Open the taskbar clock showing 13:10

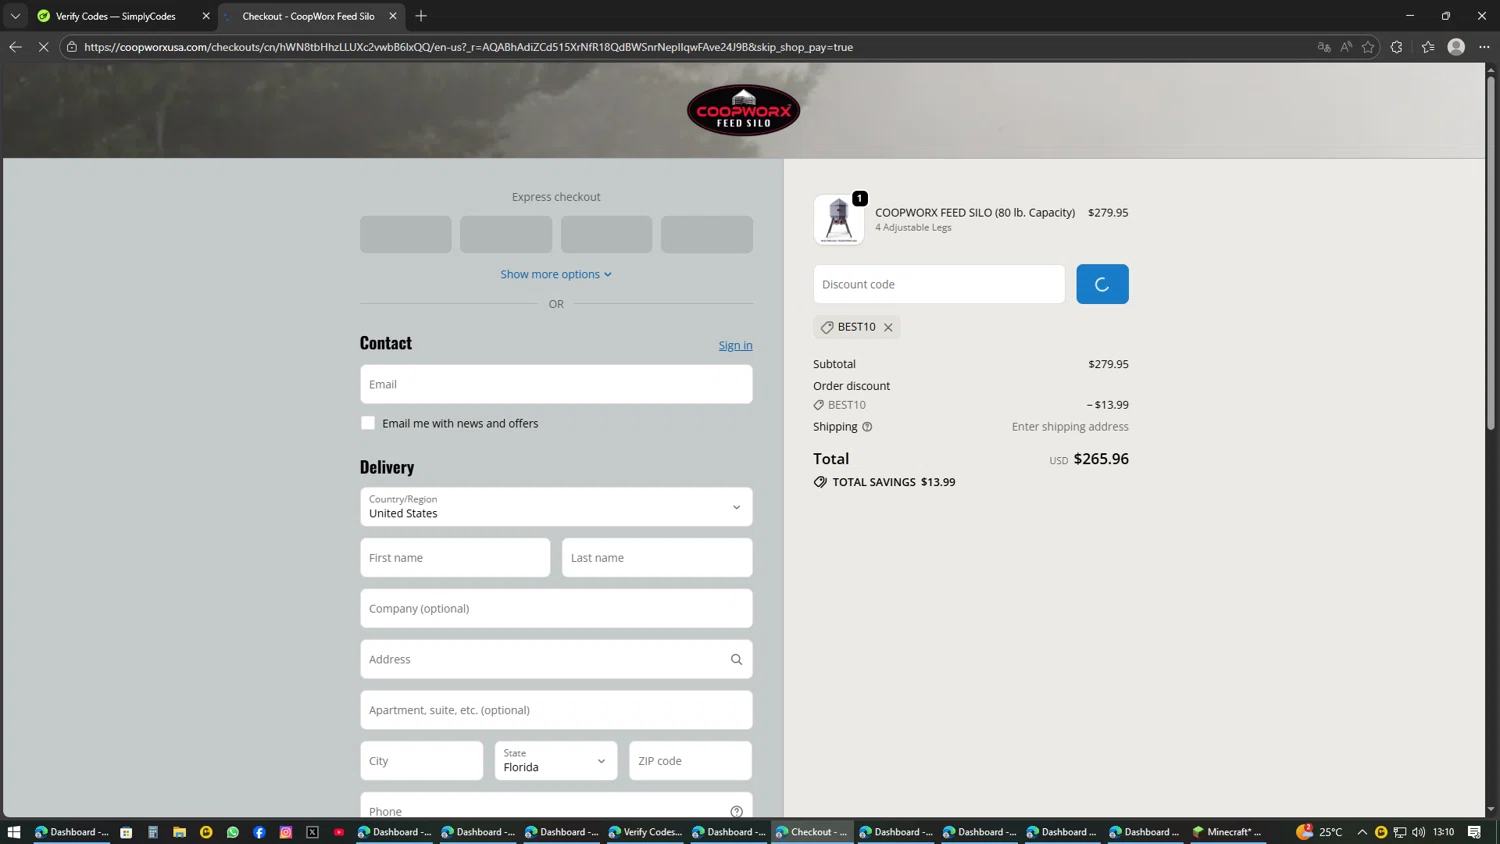pyautogui.click(x=1443, y=832)
